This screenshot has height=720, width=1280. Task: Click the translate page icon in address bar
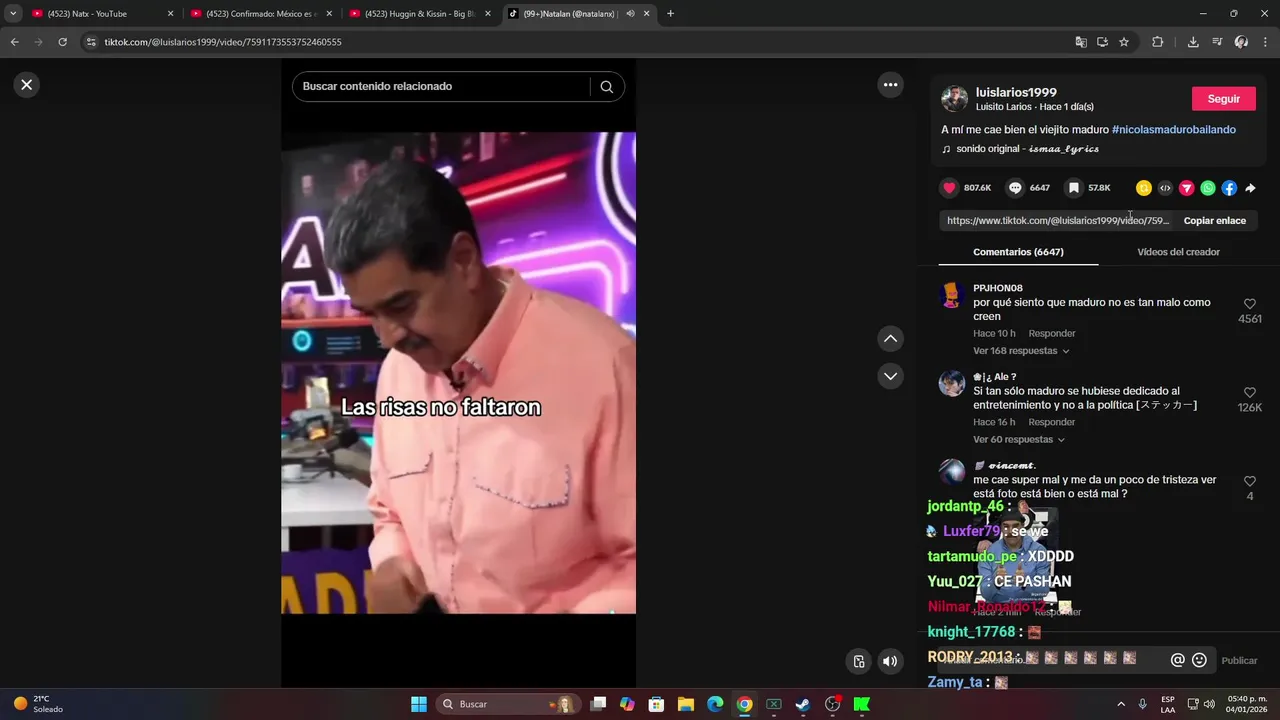point(1081,42)
